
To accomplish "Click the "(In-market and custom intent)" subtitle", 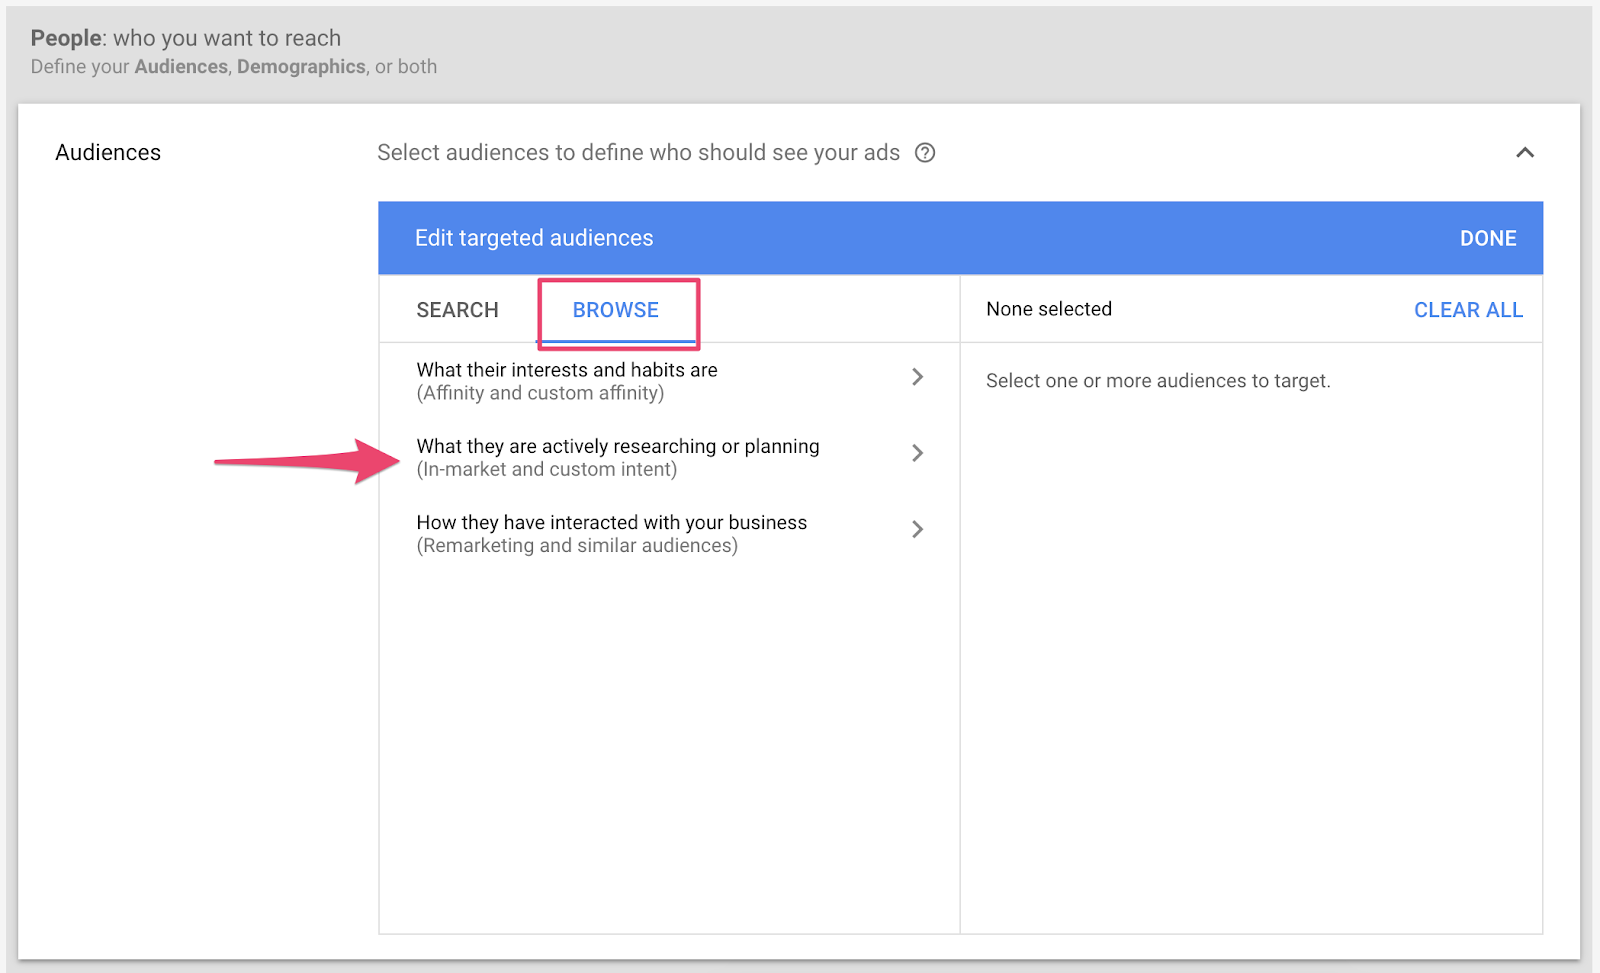I will coord(546,469).
